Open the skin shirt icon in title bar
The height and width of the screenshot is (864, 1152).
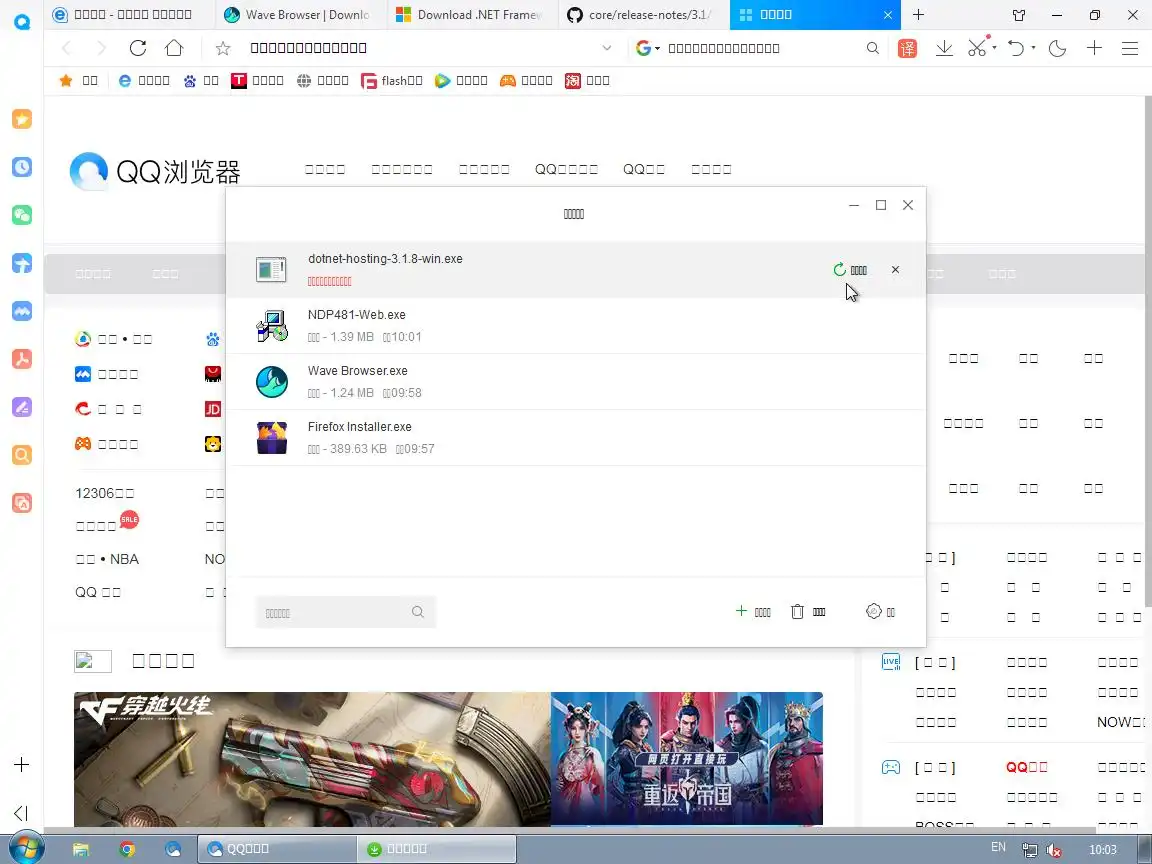coord(1019,15)
